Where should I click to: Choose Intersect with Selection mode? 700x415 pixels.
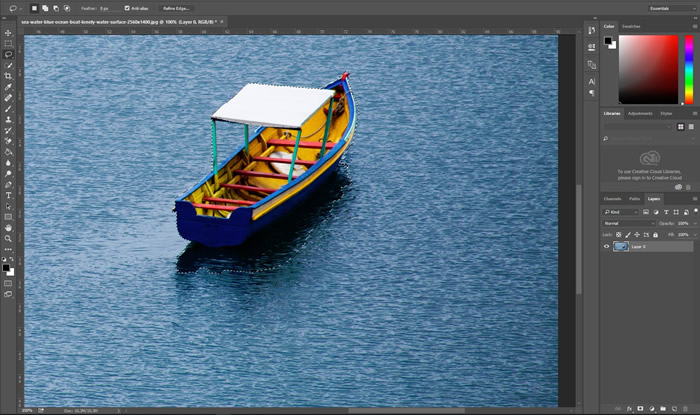[67, 8]
